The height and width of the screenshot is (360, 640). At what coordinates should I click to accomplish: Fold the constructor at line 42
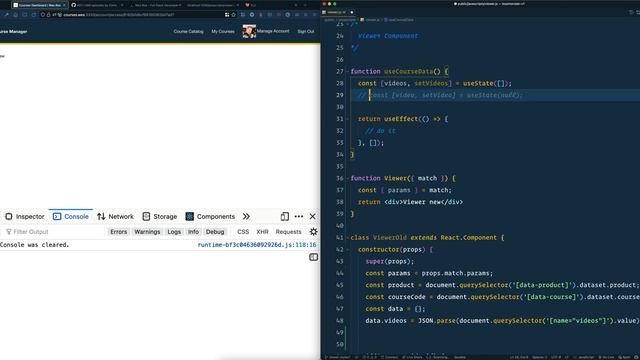click(348, 249)
